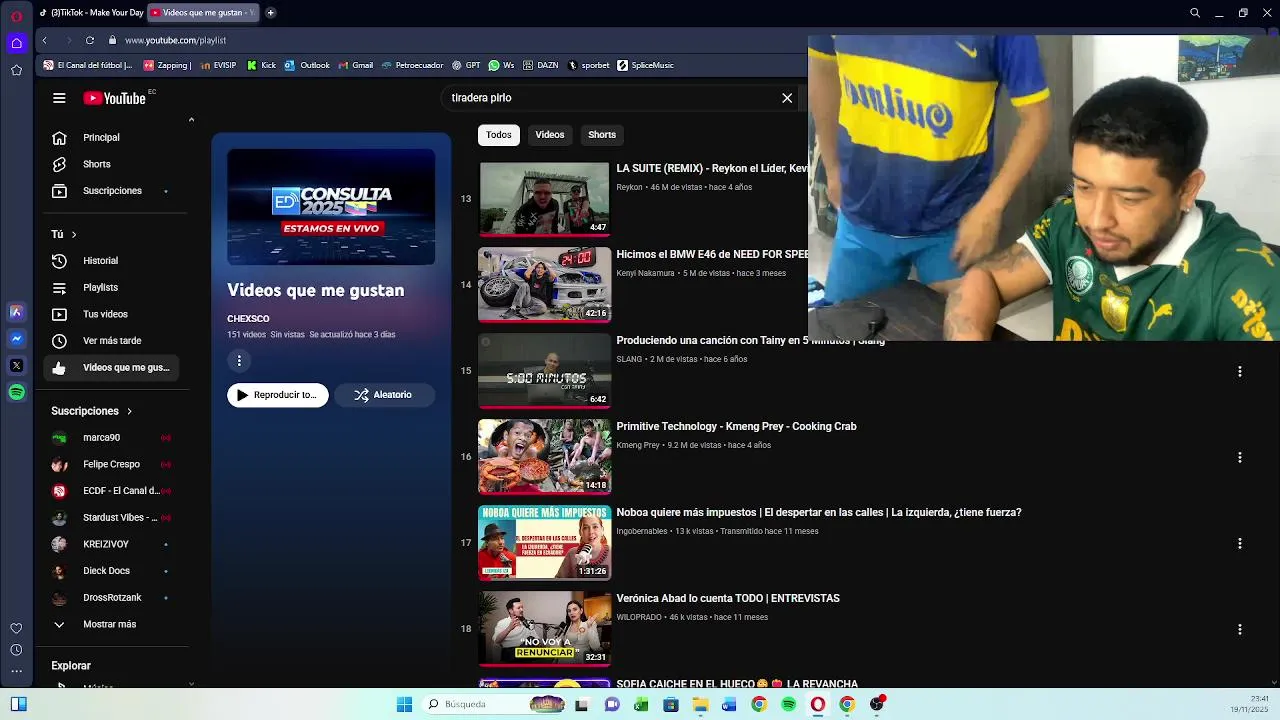Open Opera sidebar Spotify icon

[x=16, y=393]
